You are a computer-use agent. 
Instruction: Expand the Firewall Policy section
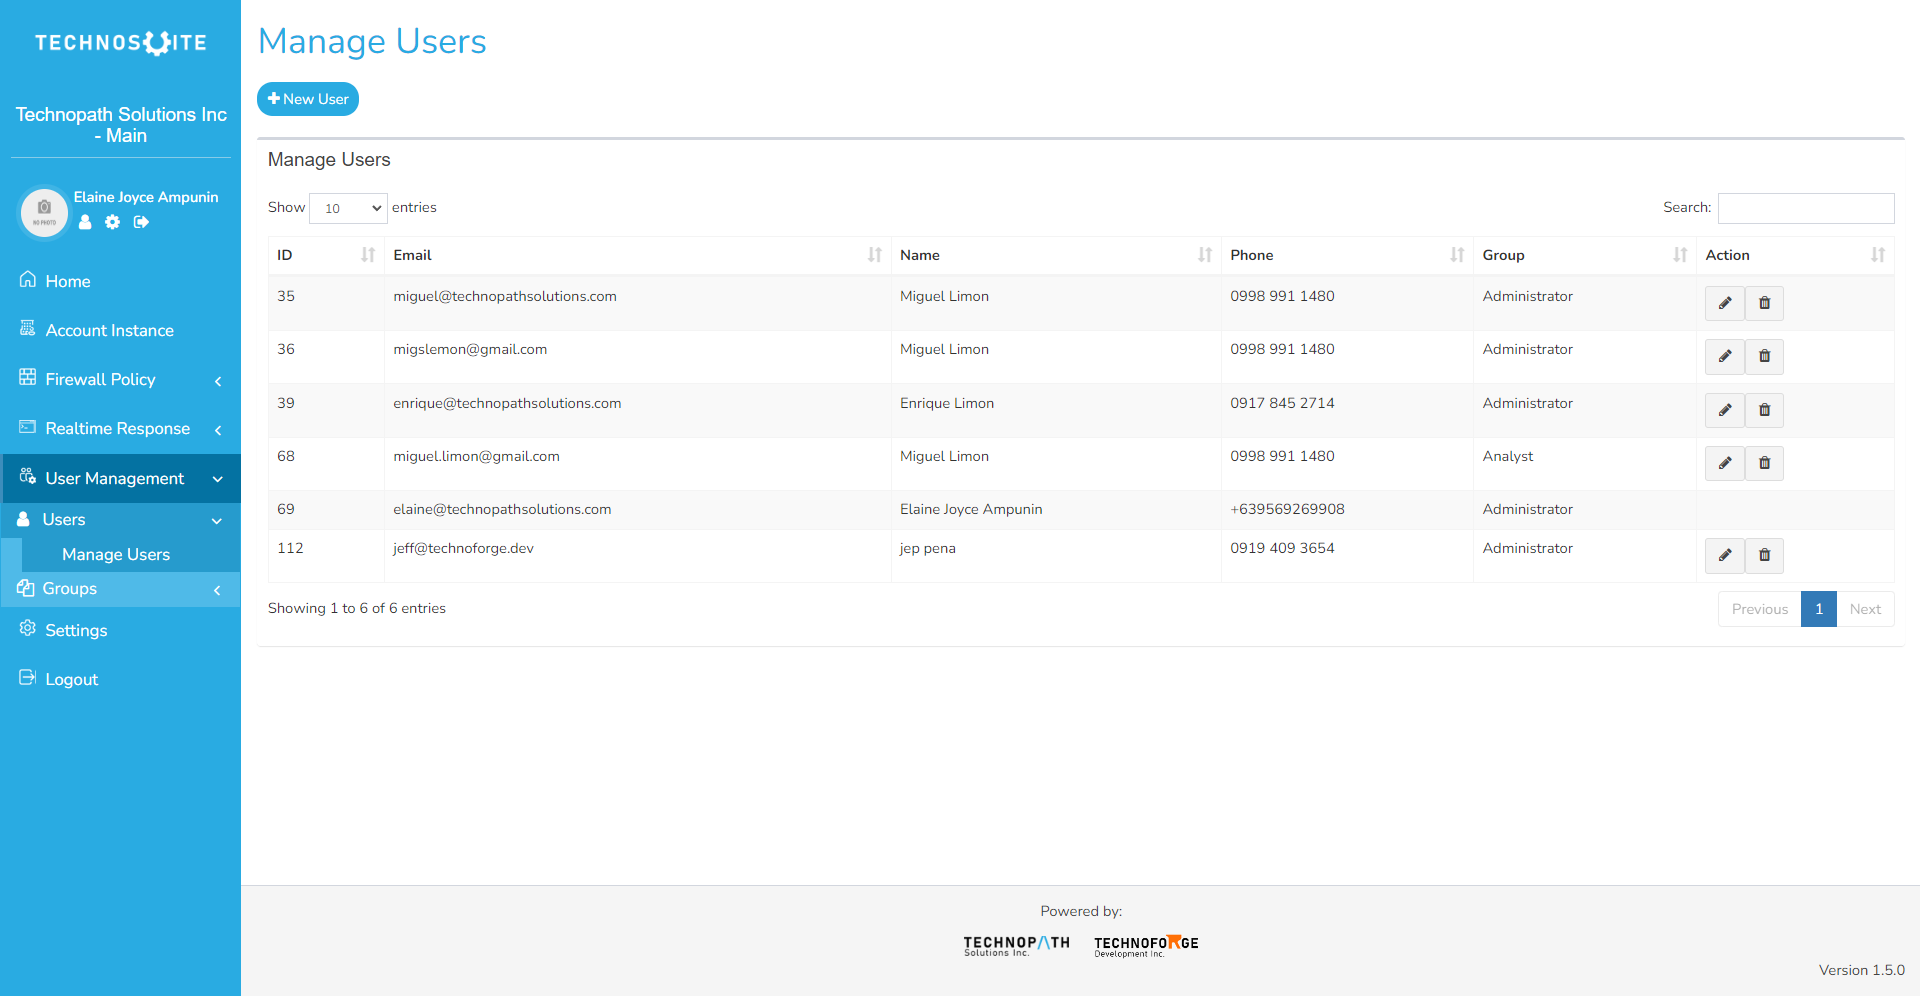(x=100, y=379)
